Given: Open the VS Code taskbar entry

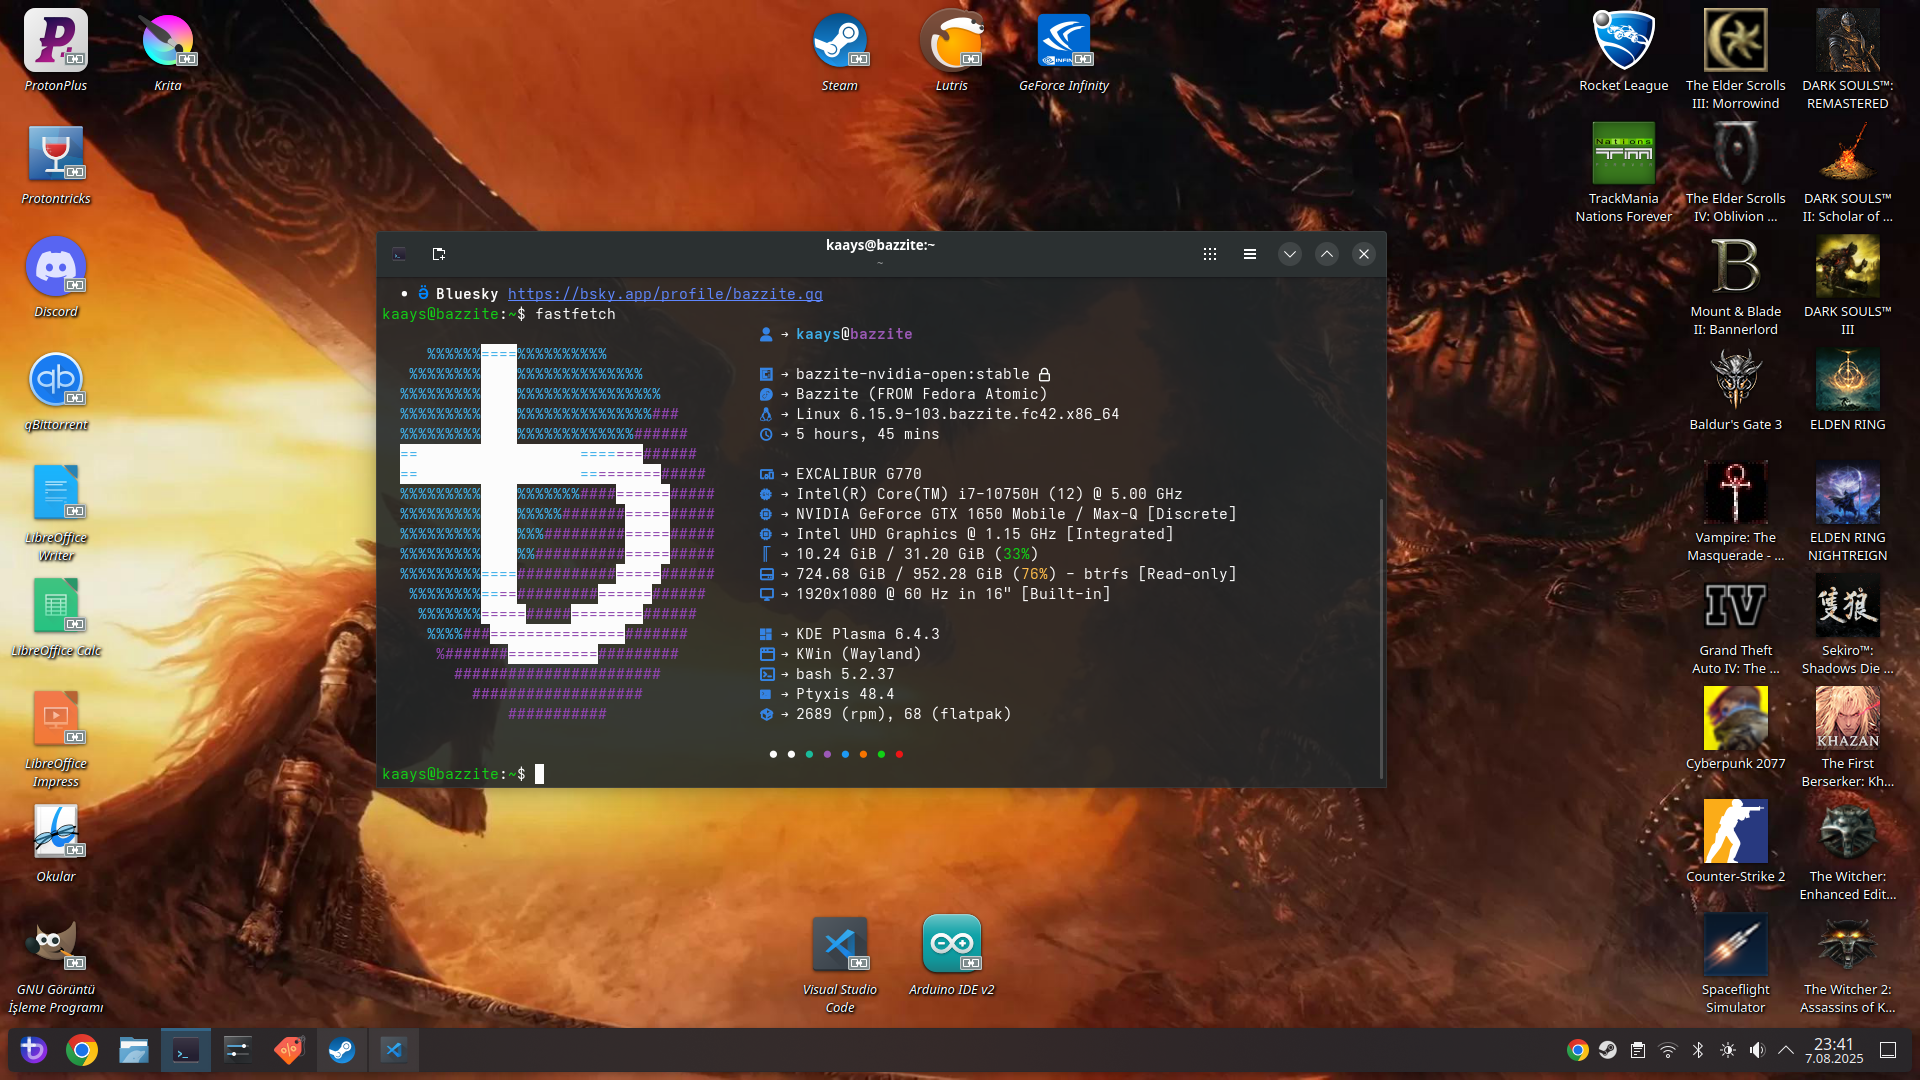Looking at the screenshot, I should click(394, 1050).
